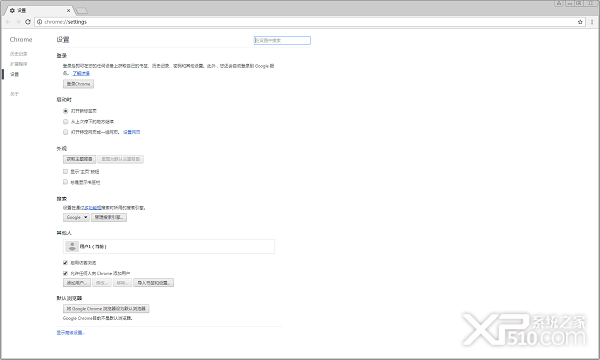Screen dimensions: 600x360
Task: Click the show advanced settings link
Action: point(70,333)
